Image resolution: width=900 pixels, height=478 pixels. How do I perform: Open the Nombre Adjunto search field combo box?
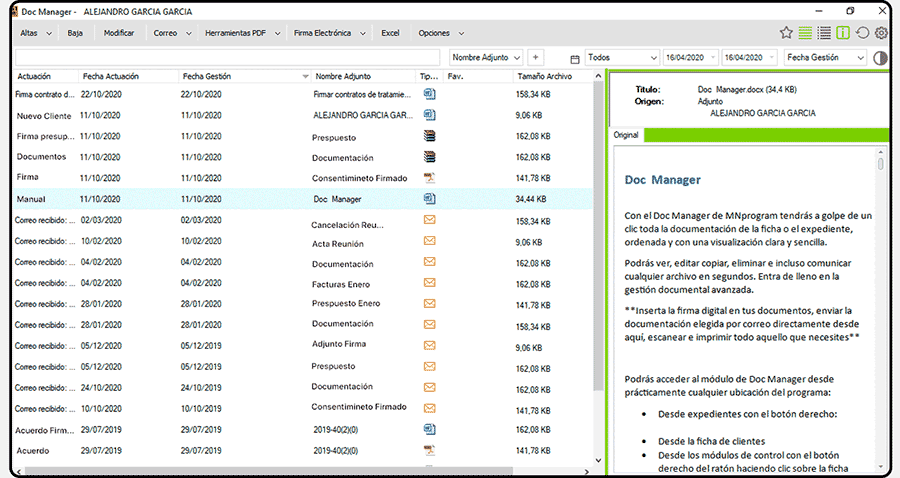(486, 57)
